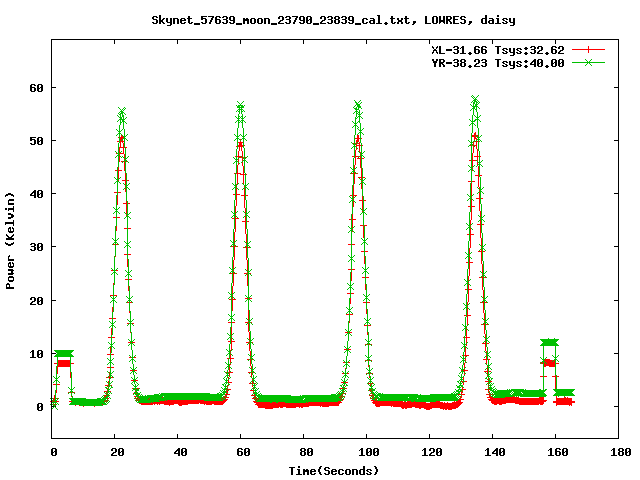Click the green line sample in the legend
Image resolution: width=640 pixels, height=480 pixels.
click(x=588, y=62)
